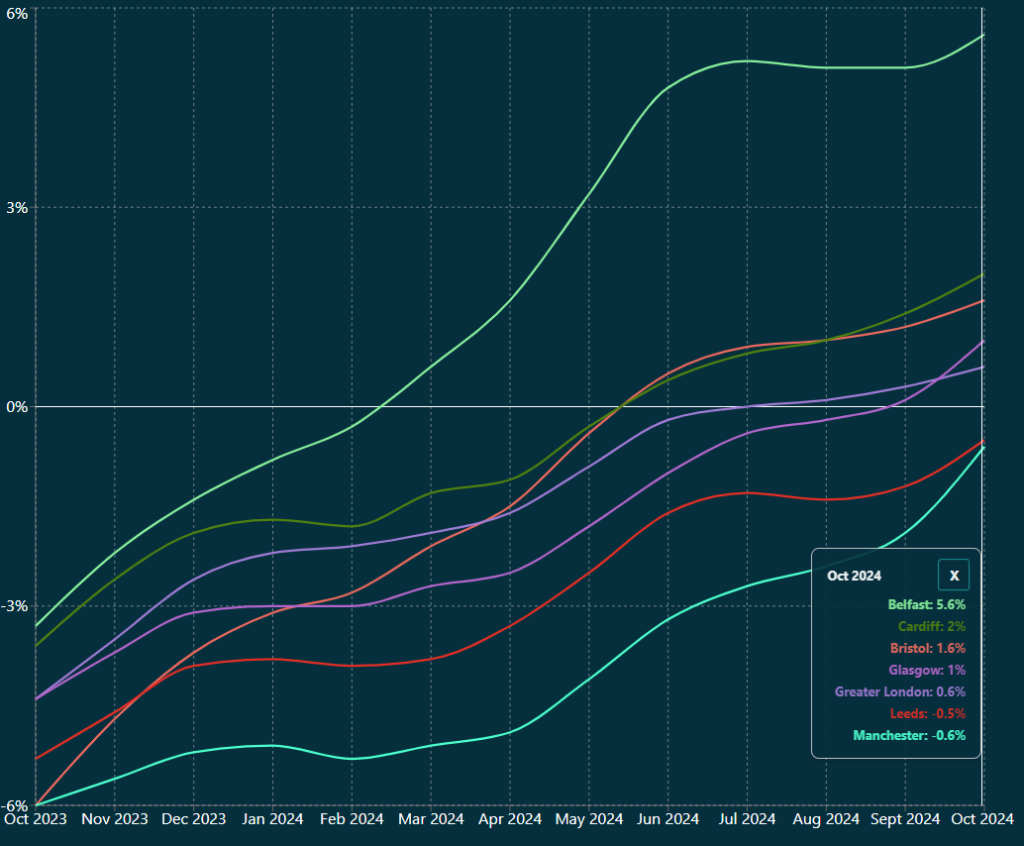The width and height of the screenshot is (1024, 846).
Task: Select the 3% y-axis label
Action: pyautogui.click(x=17, y=208)
